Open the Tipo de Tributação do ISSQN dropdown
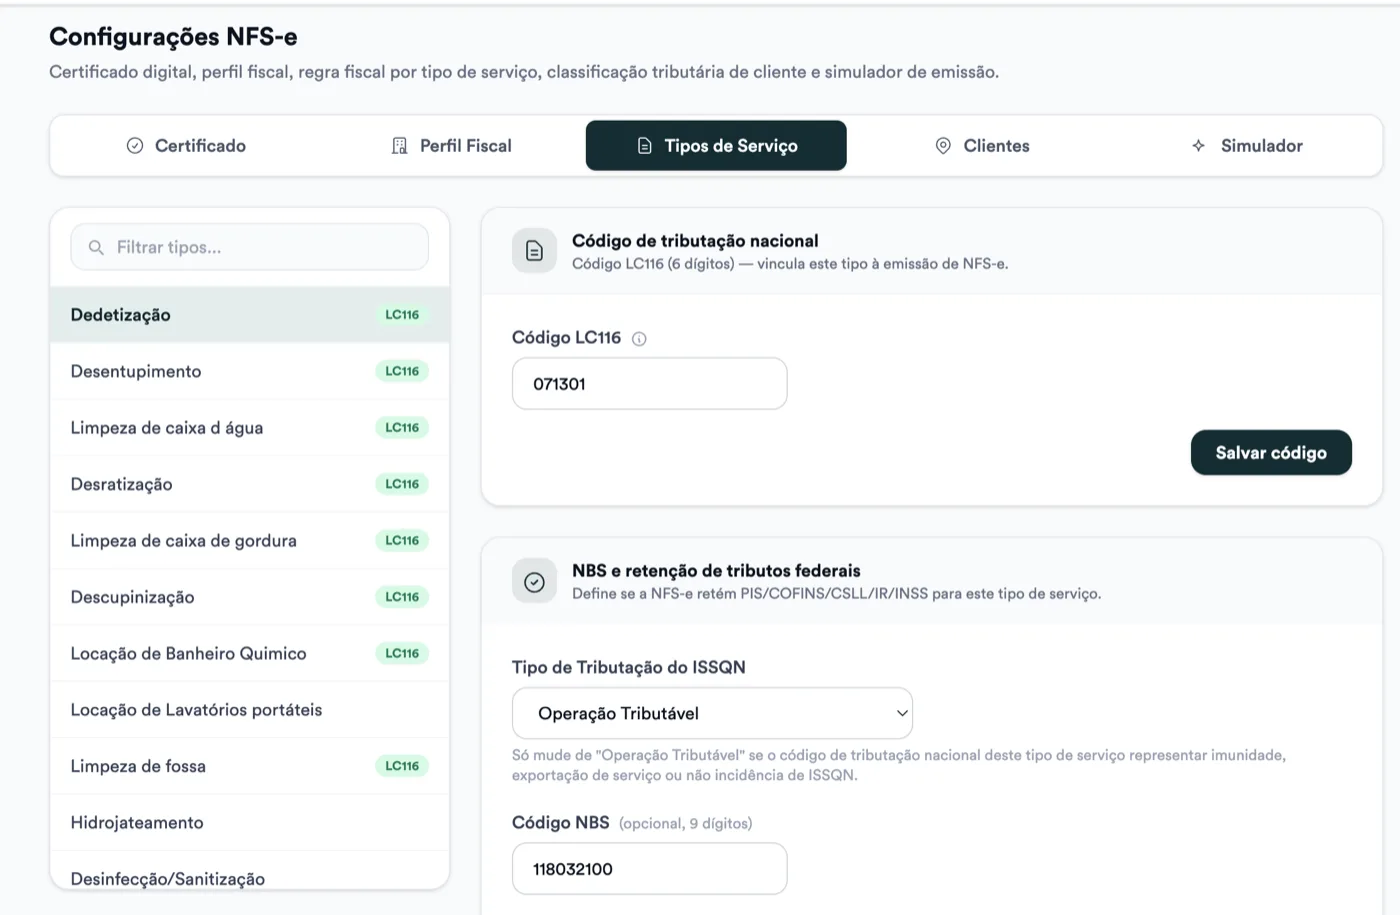 (712, 713)
